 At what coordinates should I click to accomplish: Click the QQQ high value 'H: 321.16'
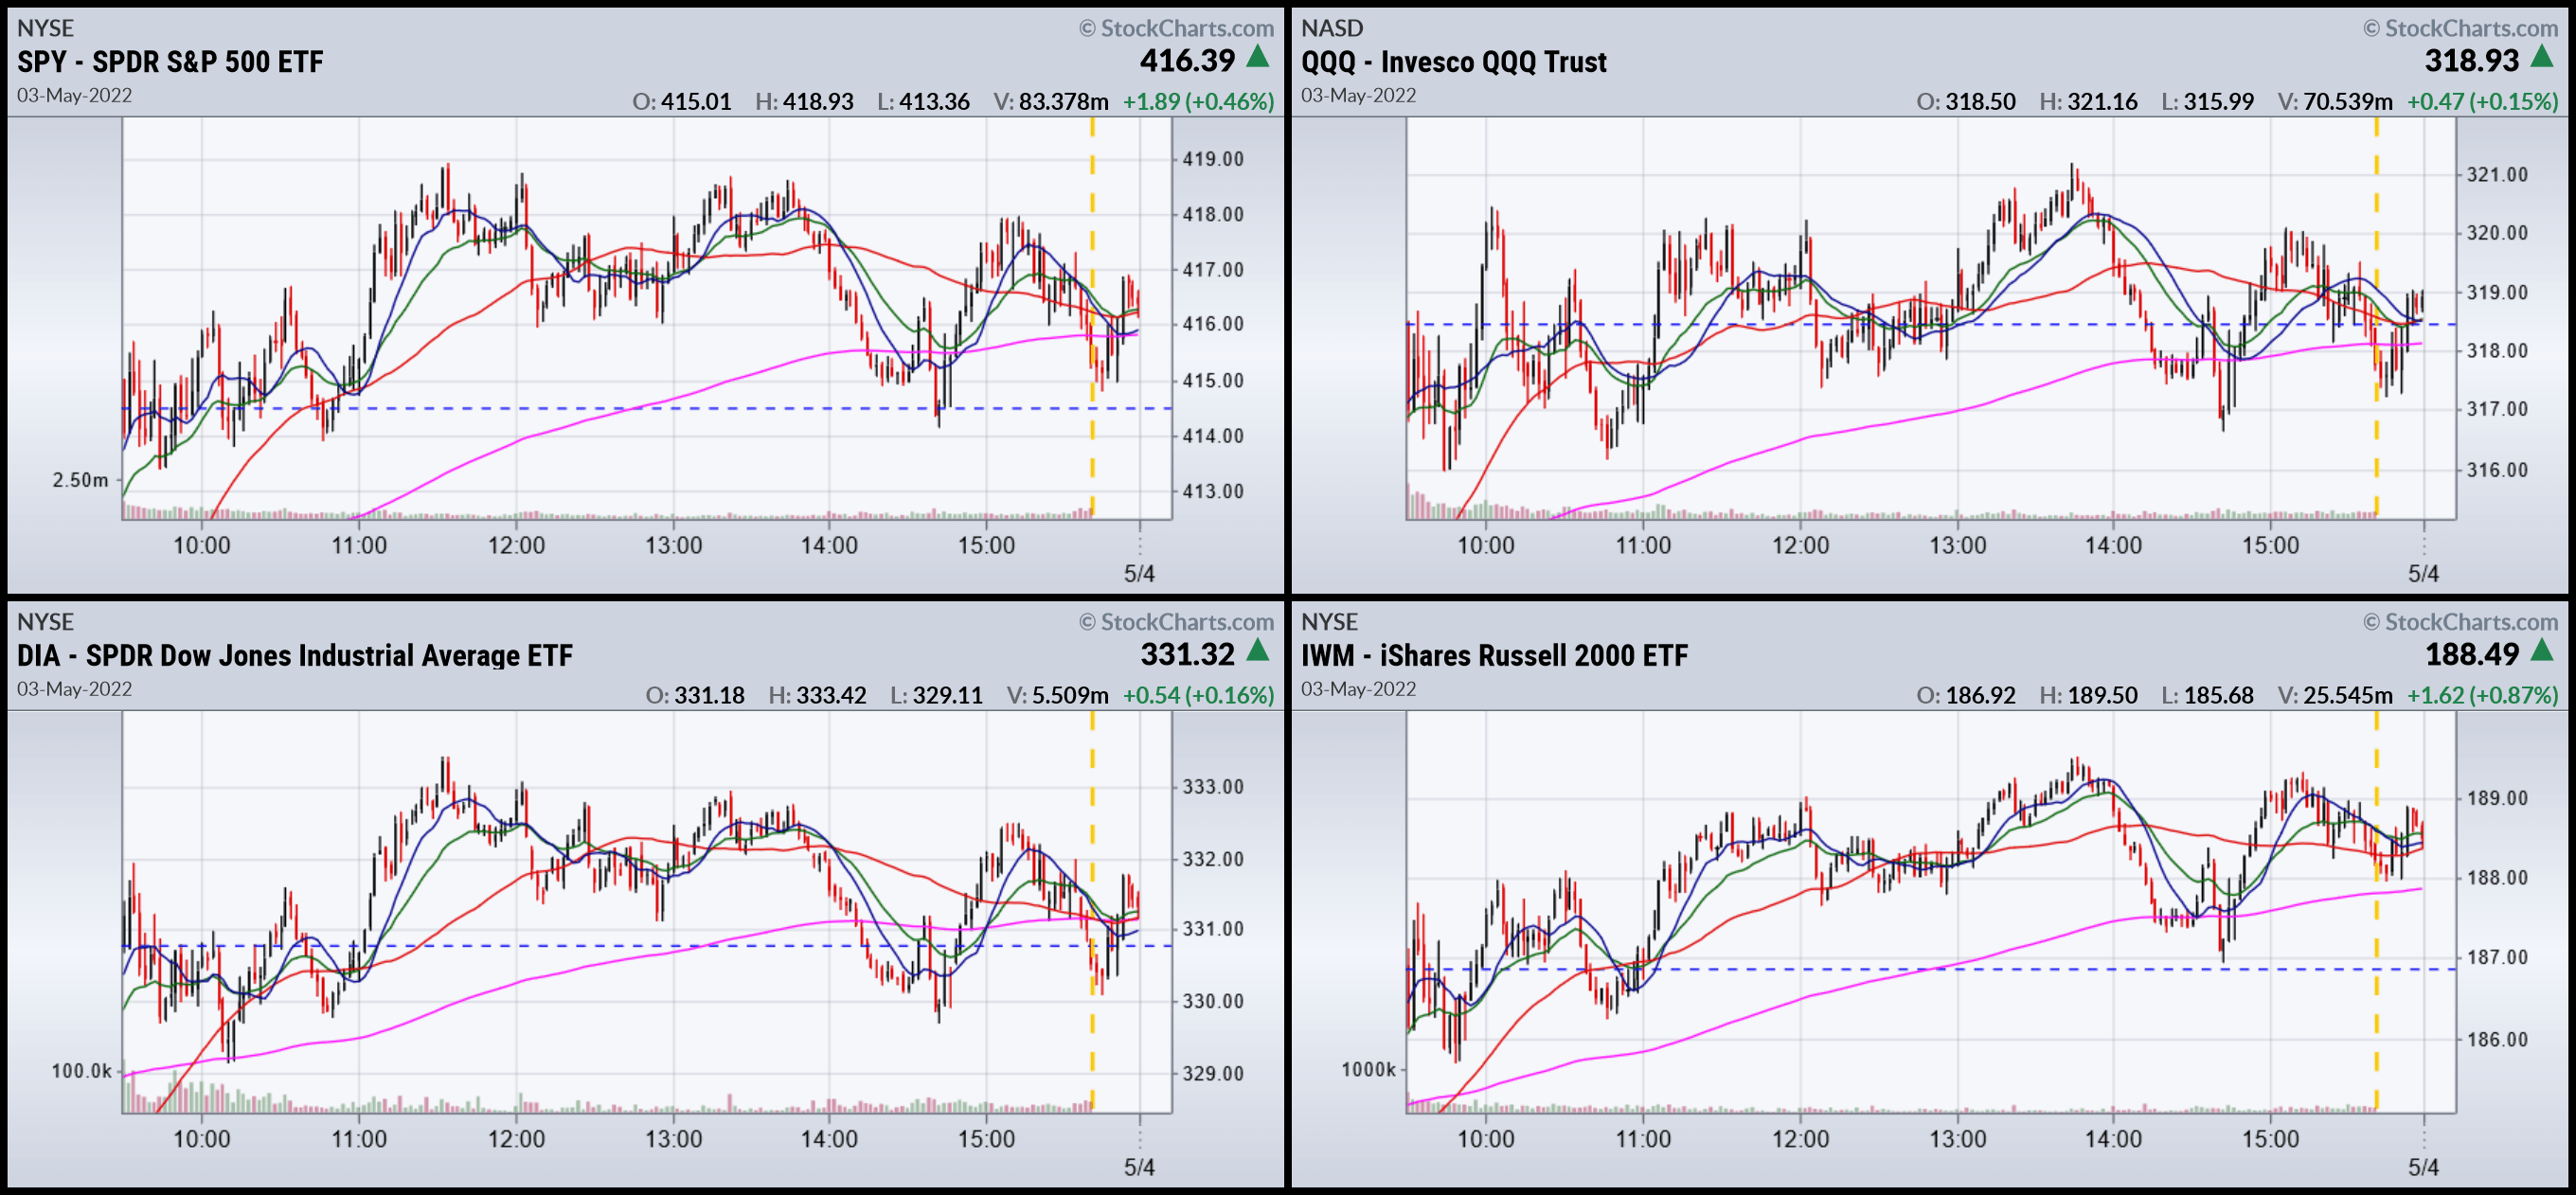pos(2088,101)
